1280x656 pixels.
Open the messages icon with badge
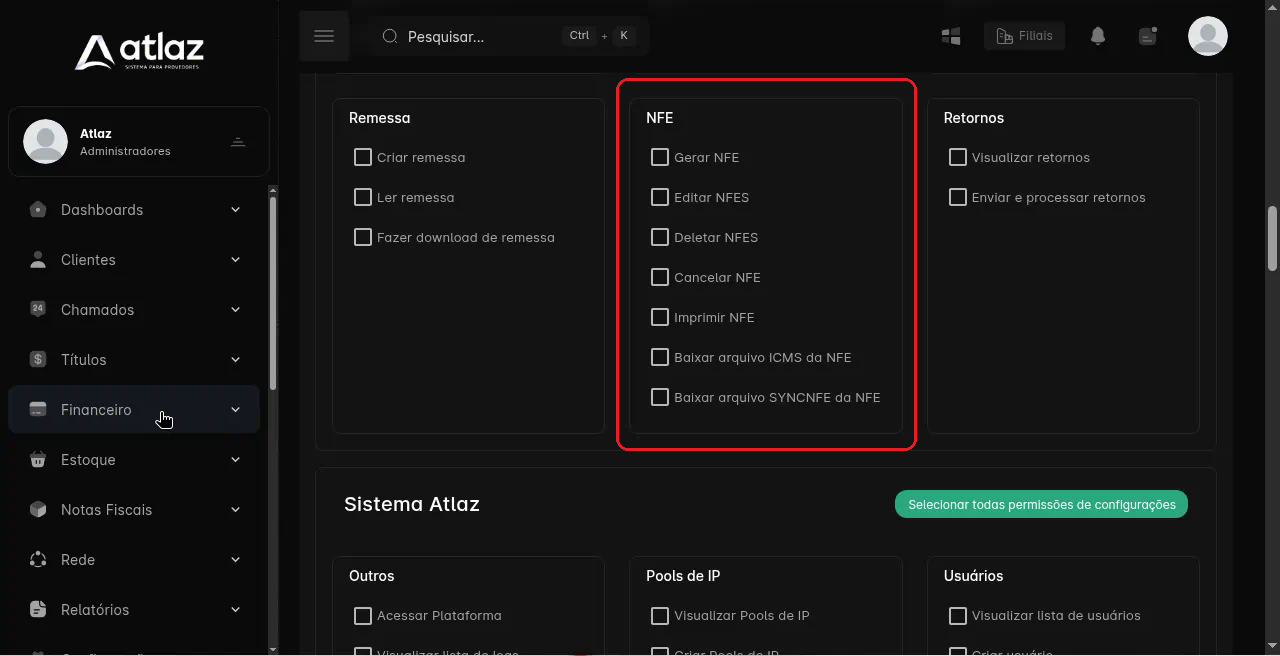pos(1148,36)
